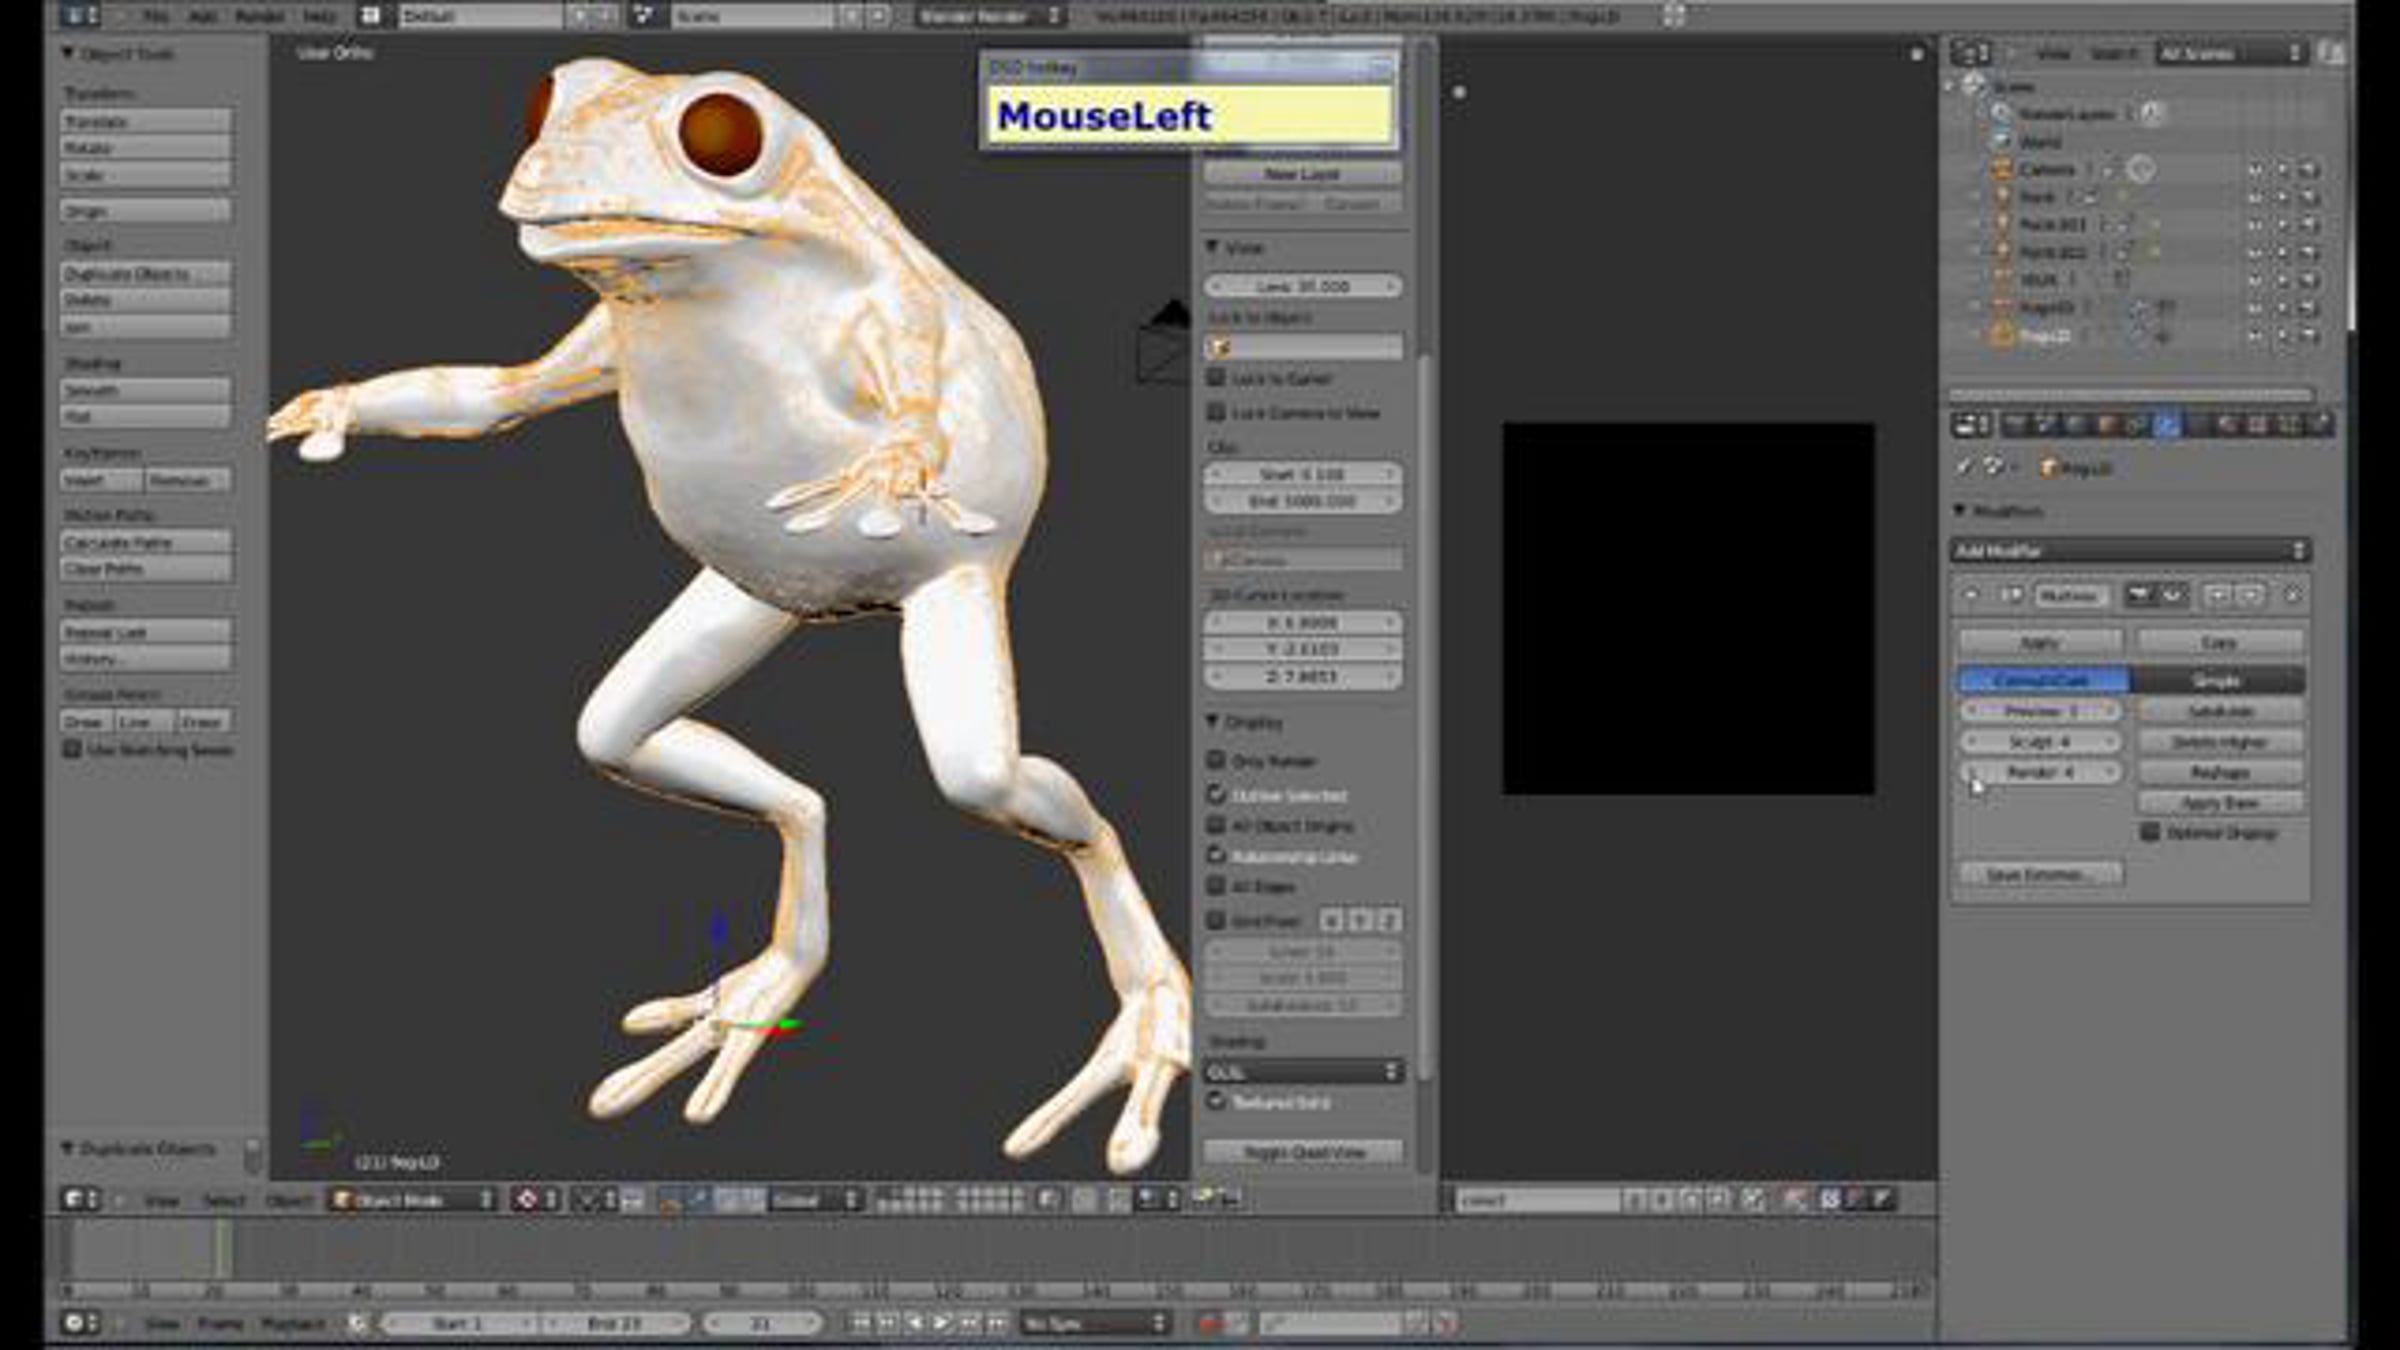The width and height of the screenshot is (2400, 1350).
Task: Click the Multires modifier move-up arrow
Action: (2218, 595)
